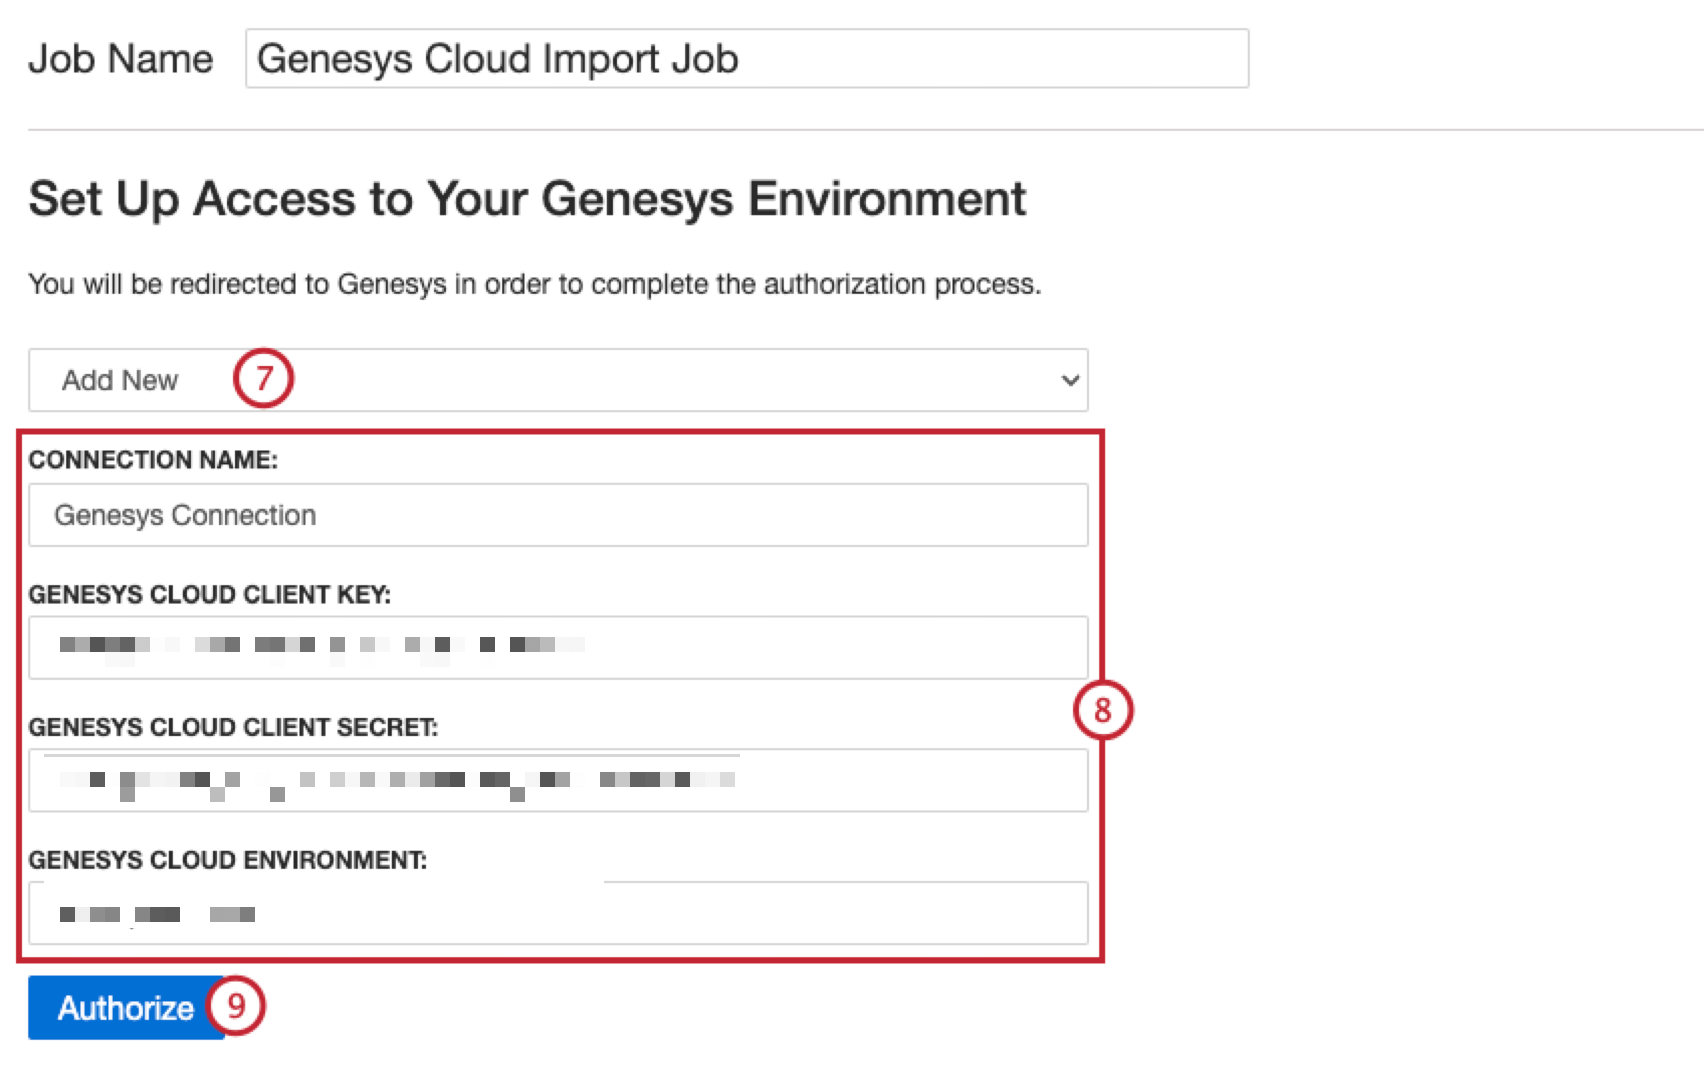1704x1072 pixels.
Task: Click the Genesys Cloud Environment field
Action: (557, 913)
